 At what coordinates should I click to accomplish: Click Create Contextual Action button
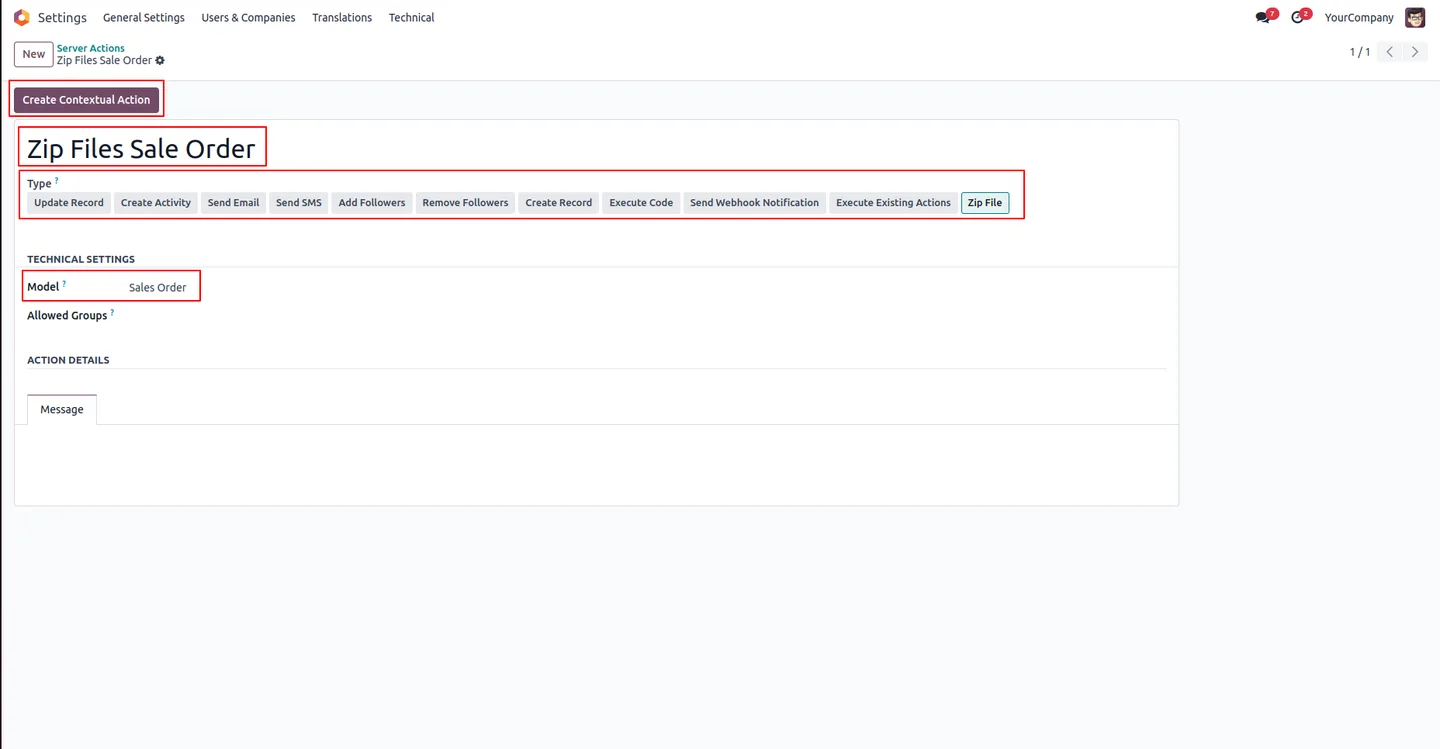[86, 100]
